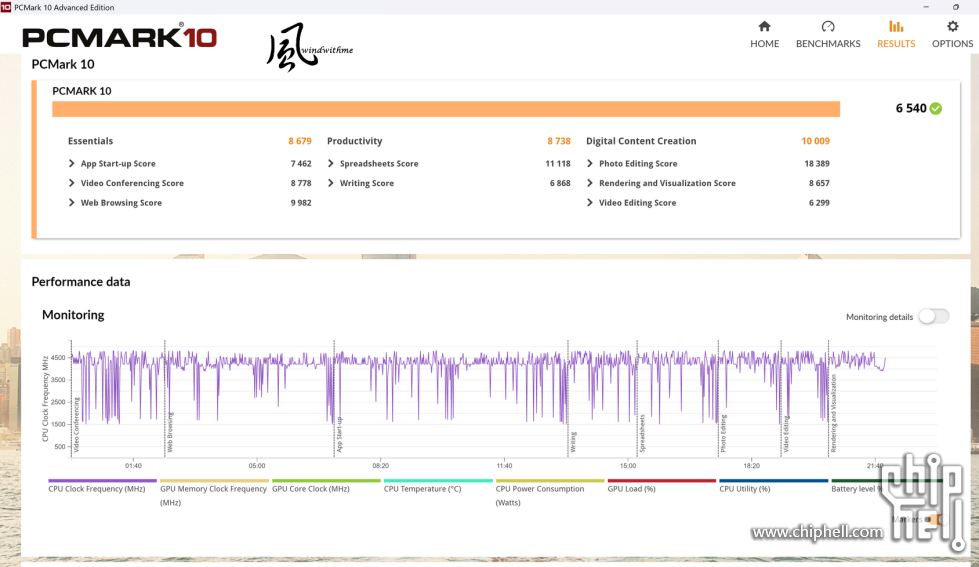Screen dimensions: 979x567
Task: Click the Spreadsheets value 11 118
Action: click(x=558, y=164)
